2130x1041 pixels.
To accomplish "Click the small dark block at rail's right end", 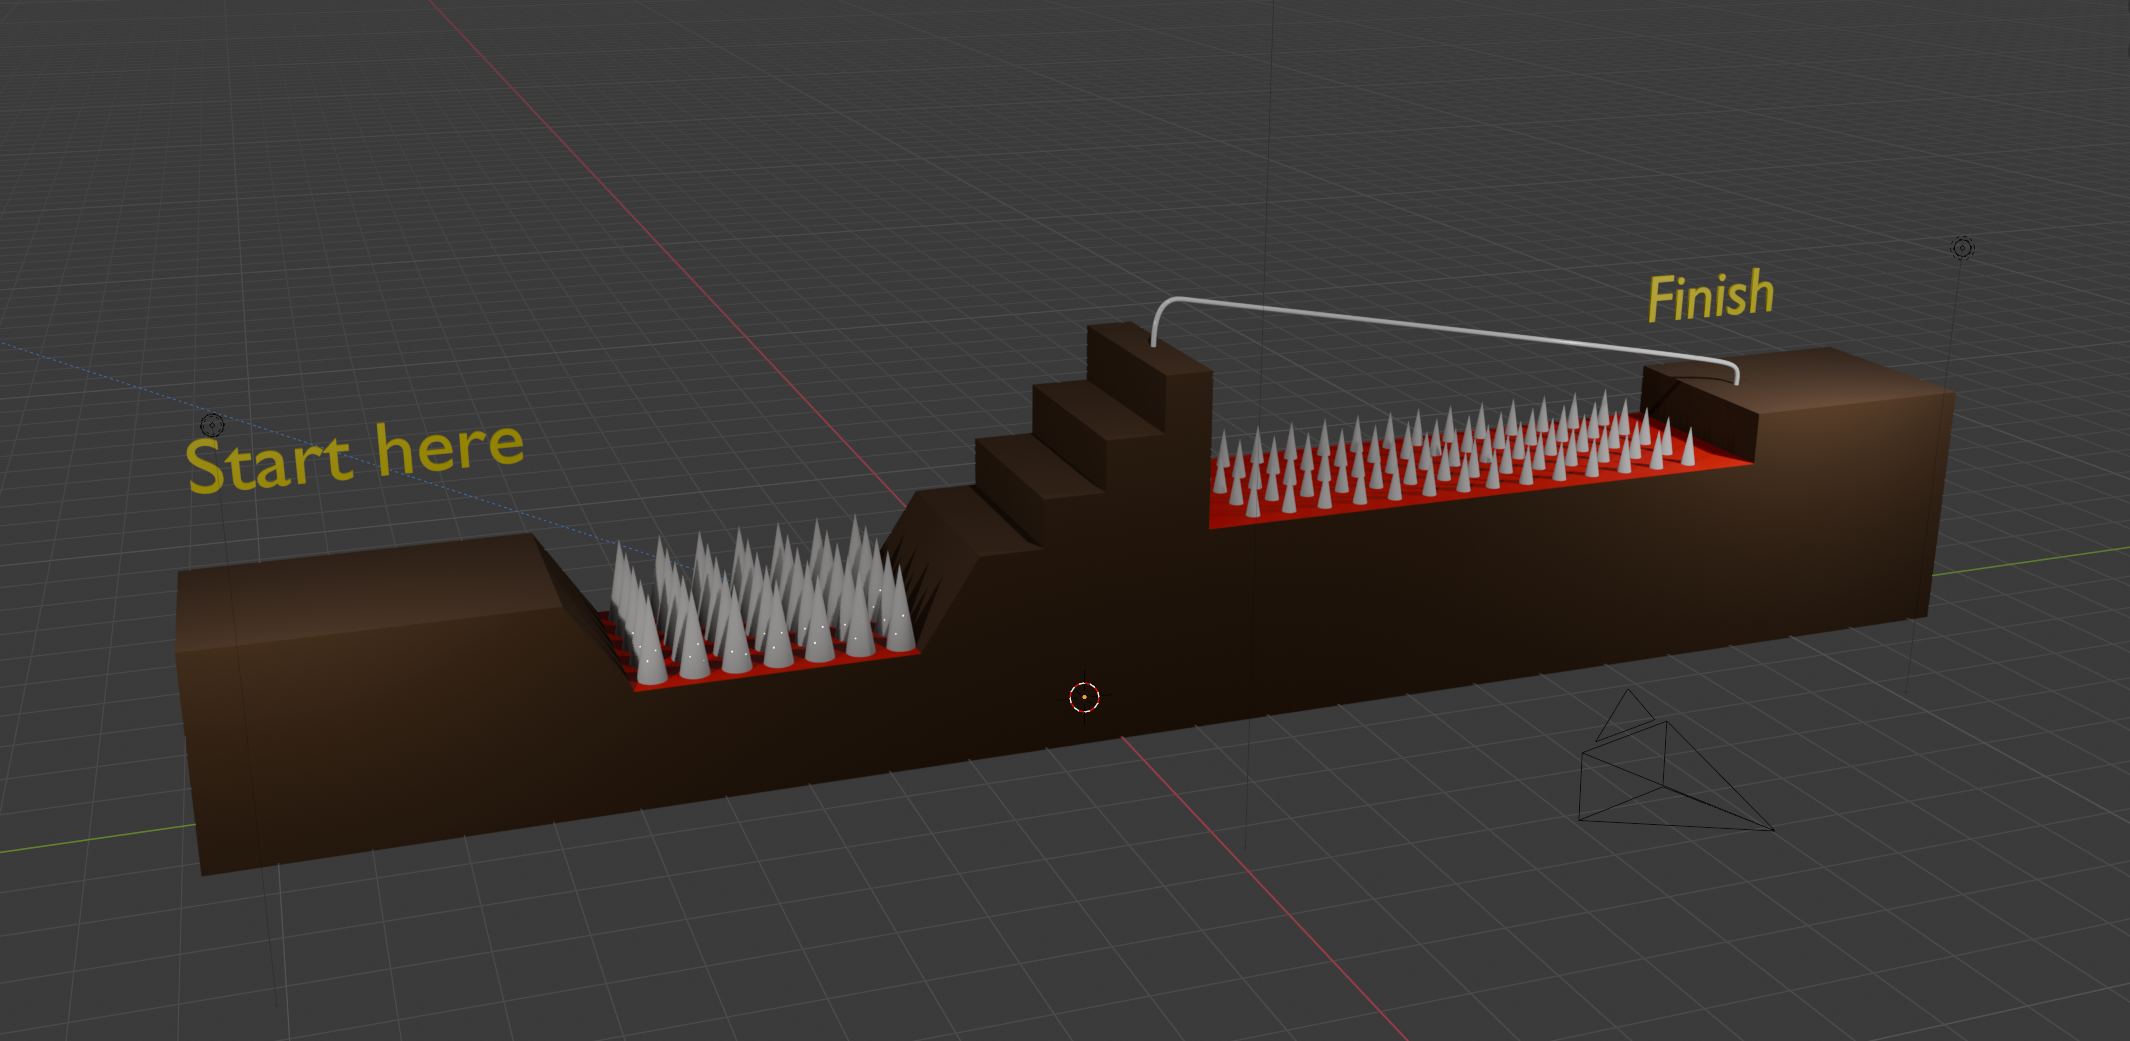I will (x=1700, y=410).
